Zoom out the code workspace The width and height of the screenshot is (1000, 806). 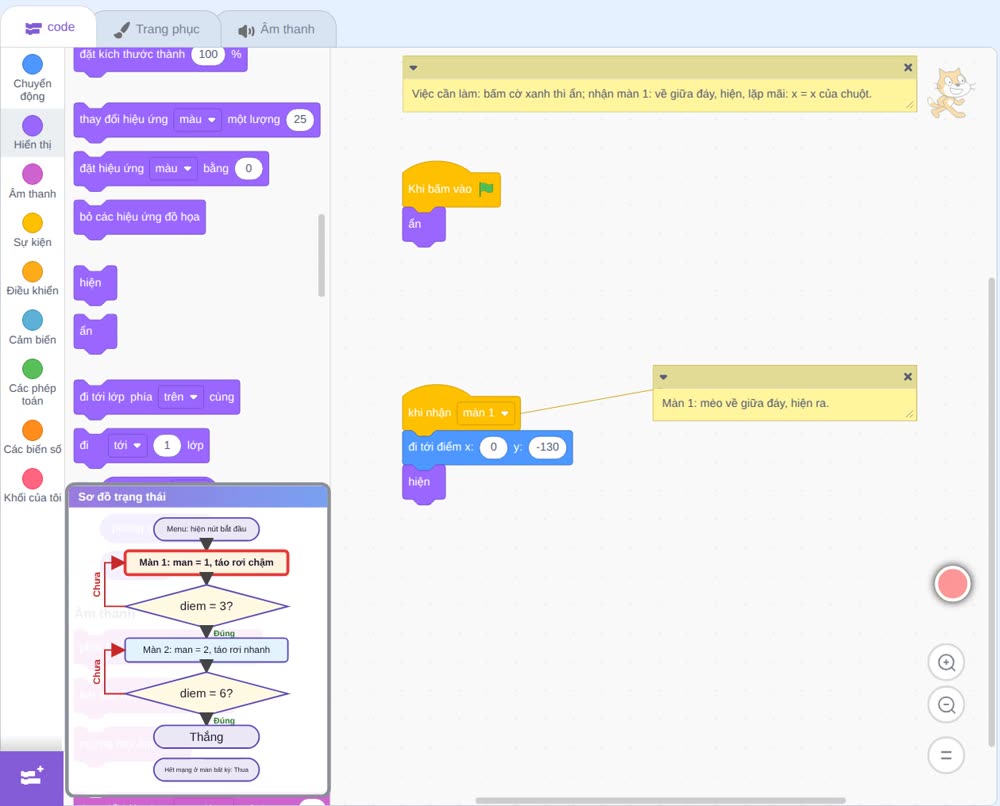pyautogui.click(x=946, y=705)
